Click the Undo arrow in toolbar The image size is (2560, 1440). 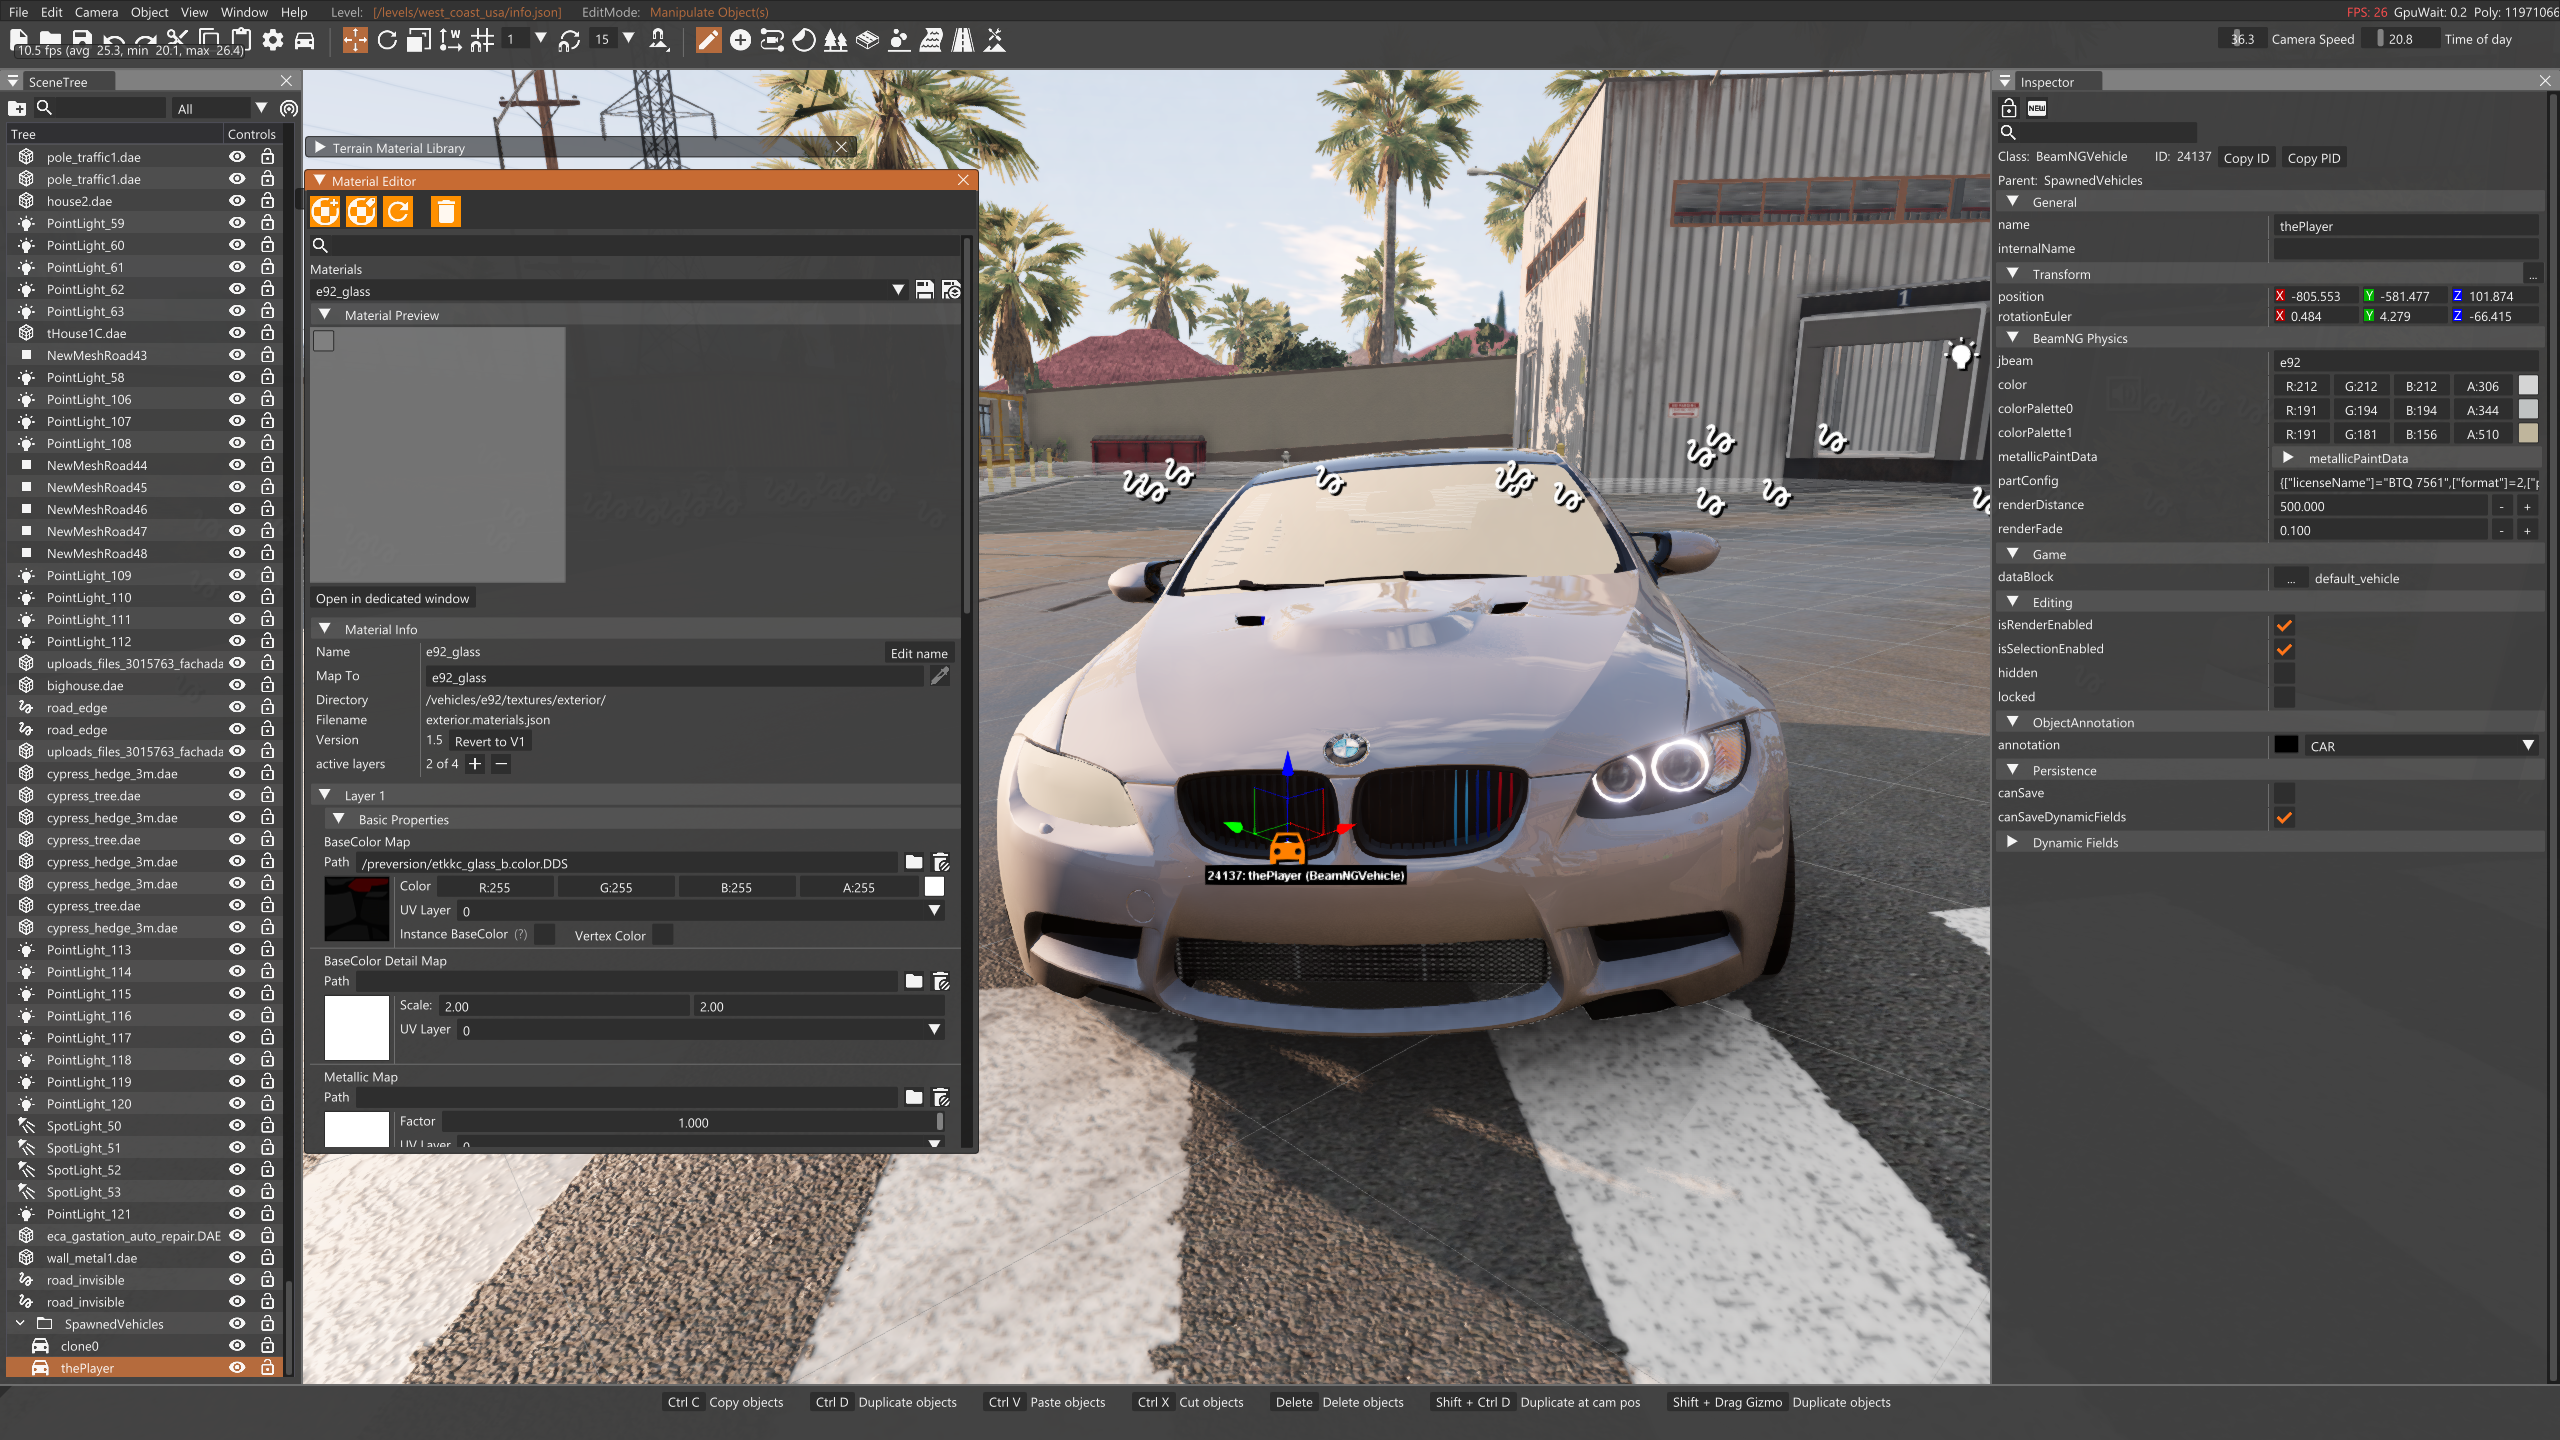[x=114, y=40]
